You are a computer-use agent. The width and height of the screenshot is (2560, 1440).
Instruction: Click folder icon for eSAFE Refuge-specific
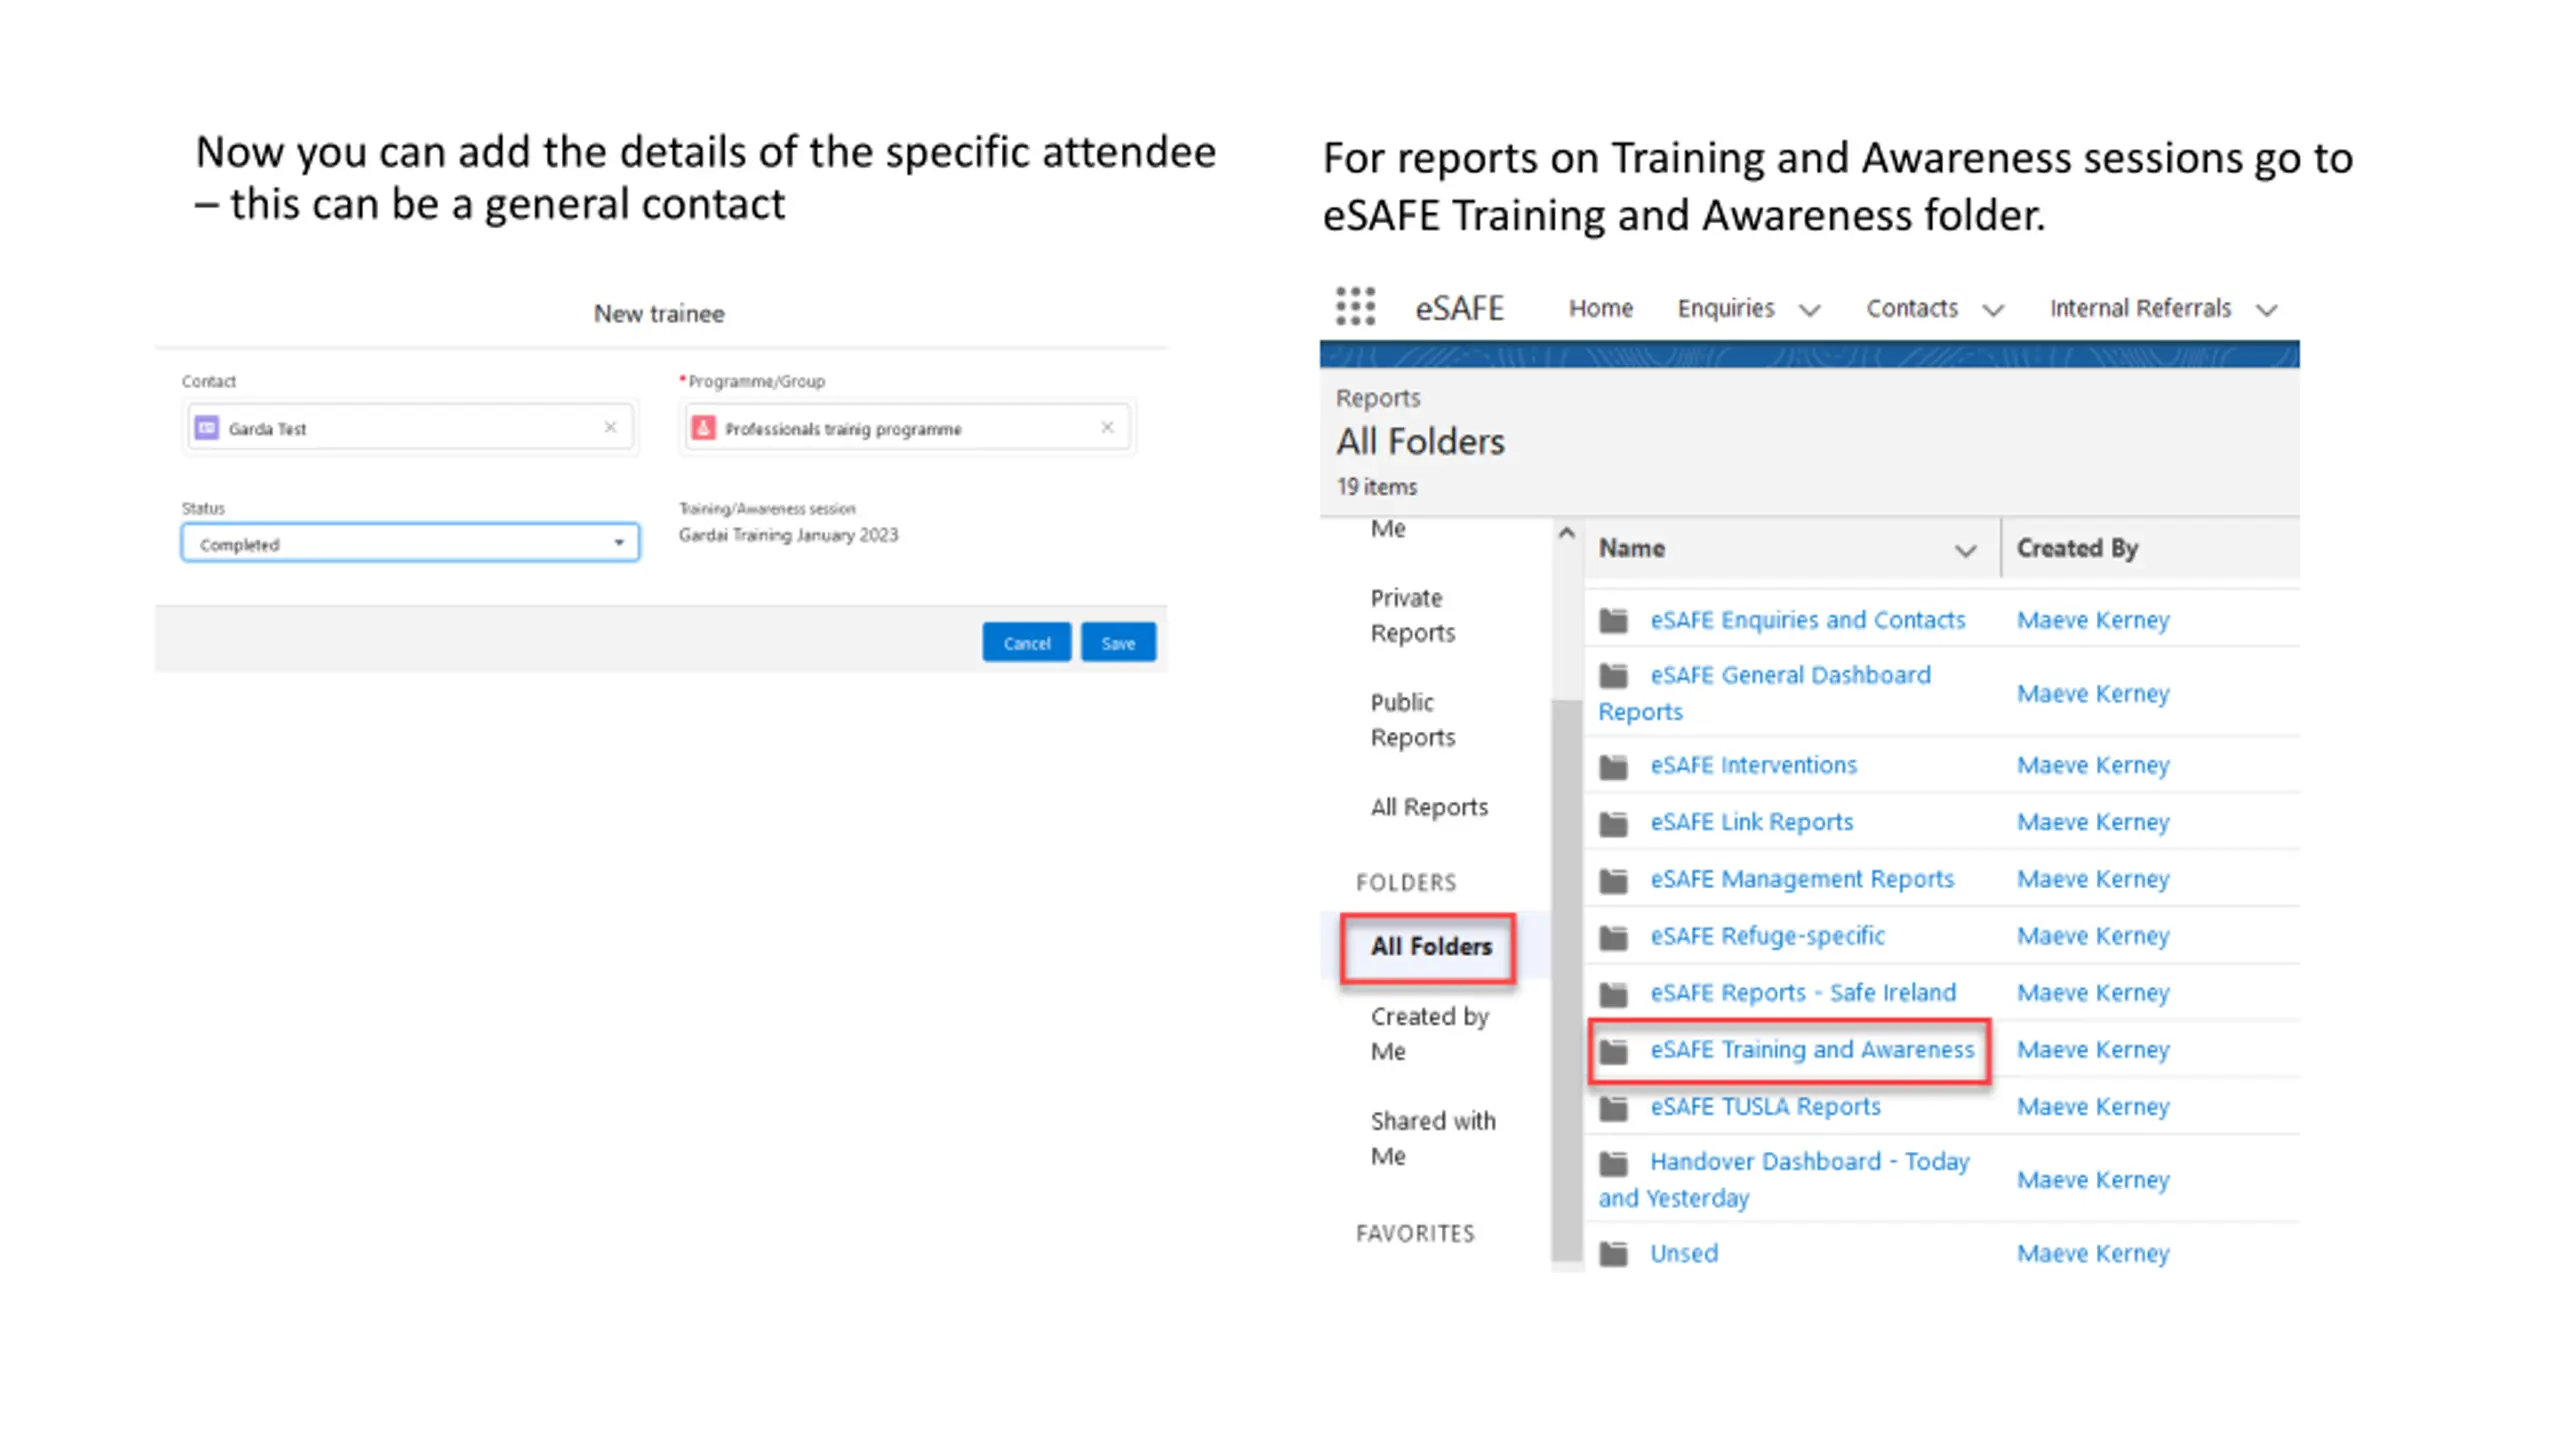click(x=1613, y=937)
